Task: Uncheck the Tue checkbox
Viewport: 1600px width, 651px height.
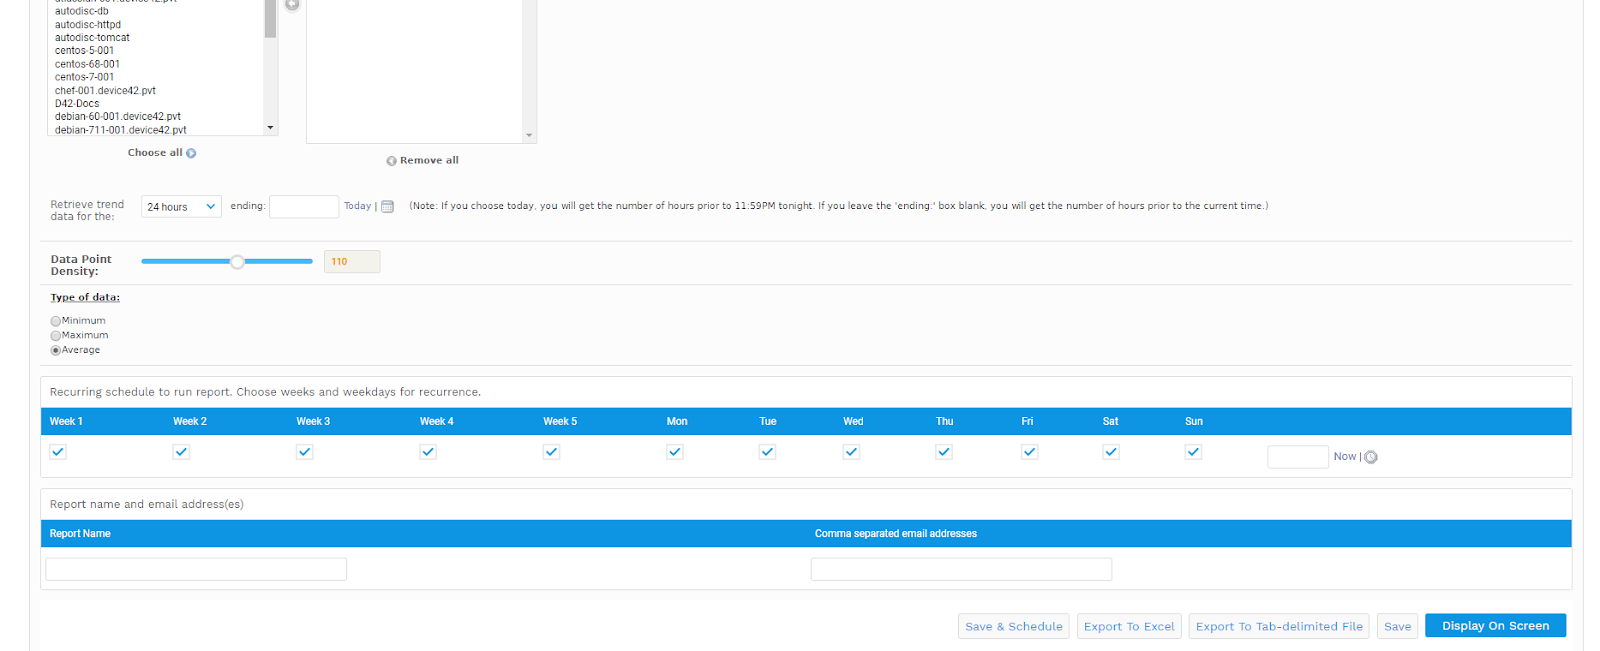Action: 767,452
